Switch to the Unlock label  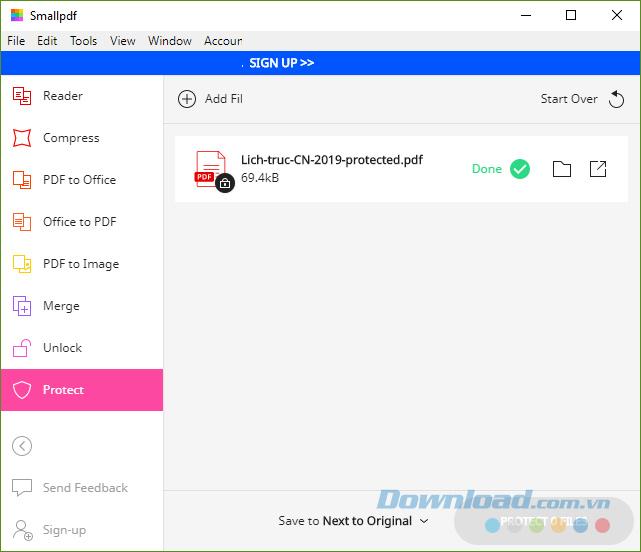point(63,348)
